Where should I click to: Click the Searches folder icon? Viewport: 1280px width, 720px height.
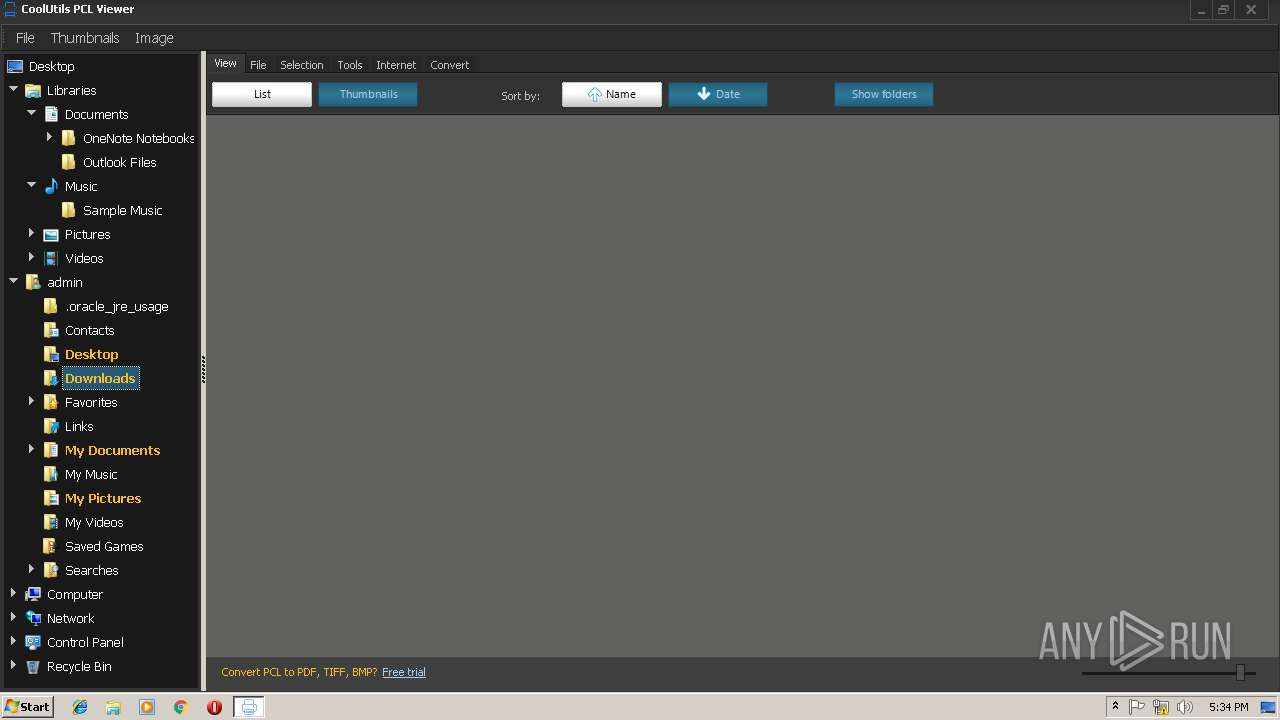pos(51,570)
